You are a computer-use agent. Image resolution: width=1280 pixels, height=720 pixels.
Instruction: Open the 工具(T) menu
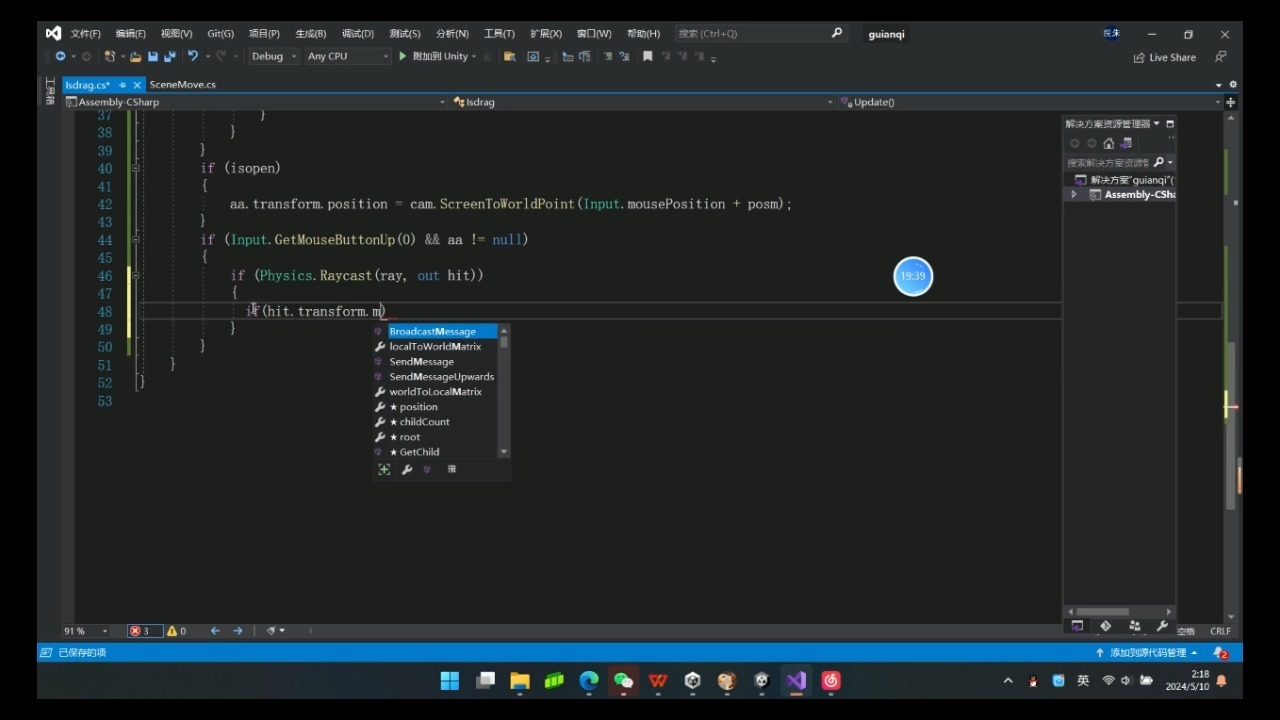499,34
